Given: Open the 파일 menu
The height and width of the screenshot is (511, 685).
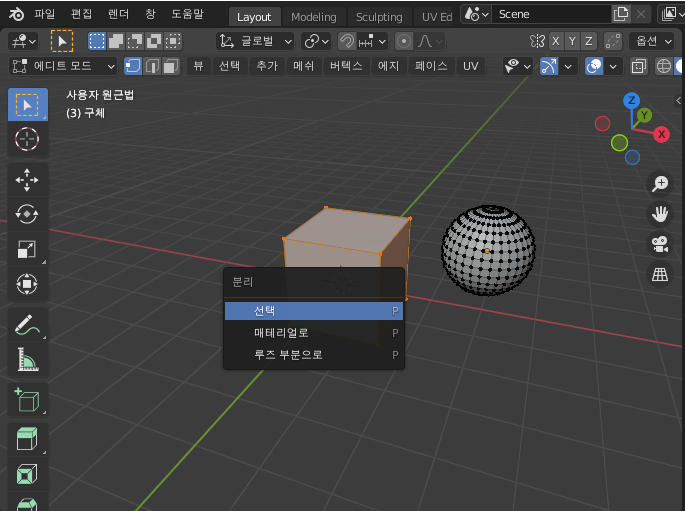Looking at the screenshot, I should point(45,14).
